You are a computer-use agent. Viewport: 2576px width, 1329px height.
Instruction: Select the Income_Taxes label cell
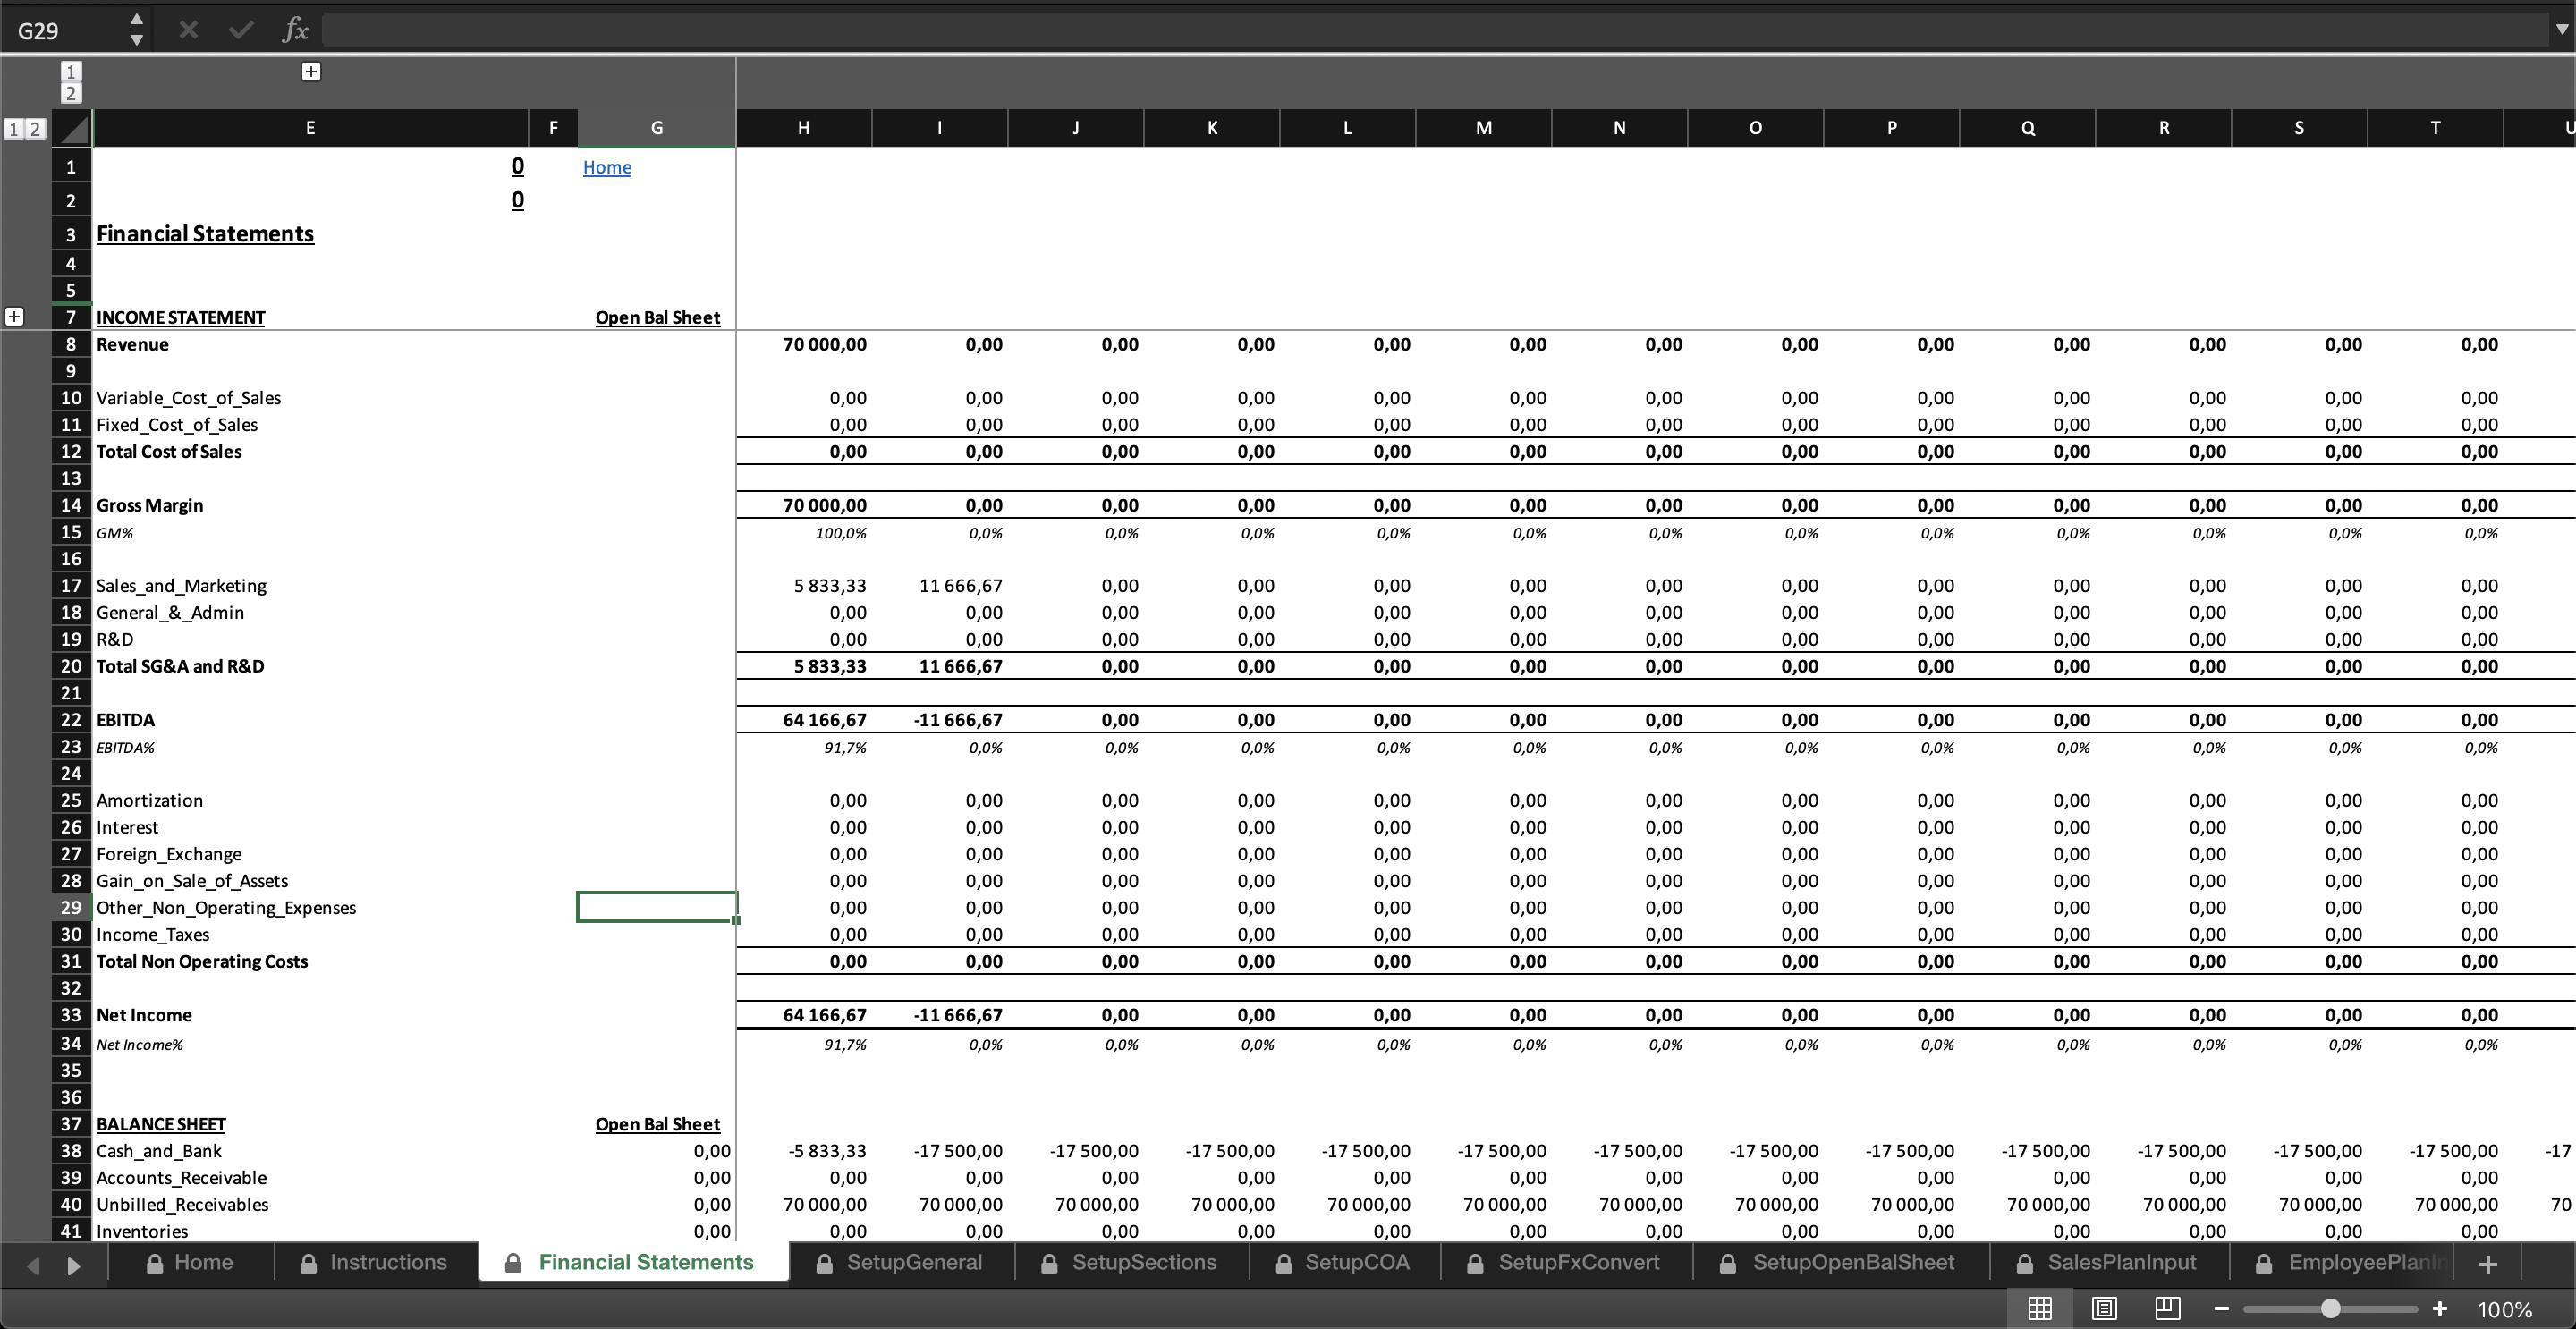tap(153, 934)
